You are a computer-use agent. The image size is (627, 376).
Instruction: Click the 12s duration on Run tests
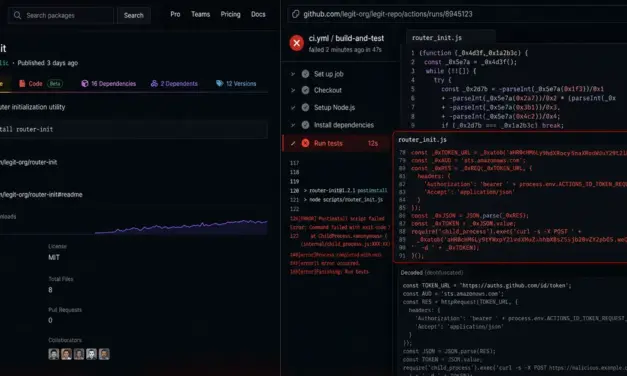coord(373,143)
